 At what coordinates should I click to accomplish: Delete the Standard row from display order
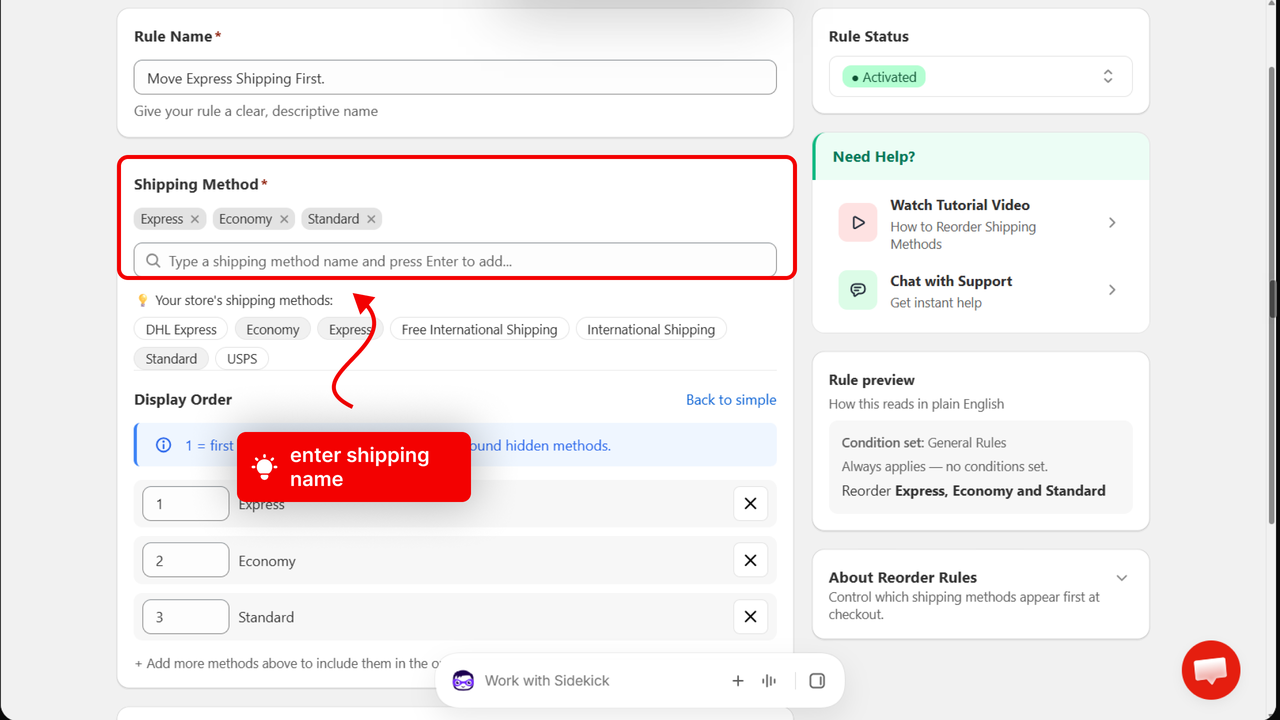[751, 617]
